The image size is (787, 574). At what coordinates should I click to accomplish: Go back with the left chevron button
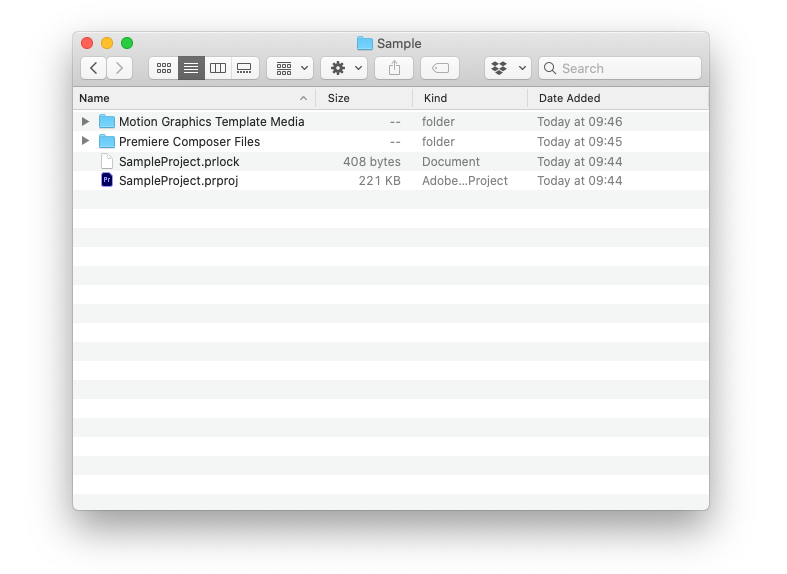coord(93,68)
